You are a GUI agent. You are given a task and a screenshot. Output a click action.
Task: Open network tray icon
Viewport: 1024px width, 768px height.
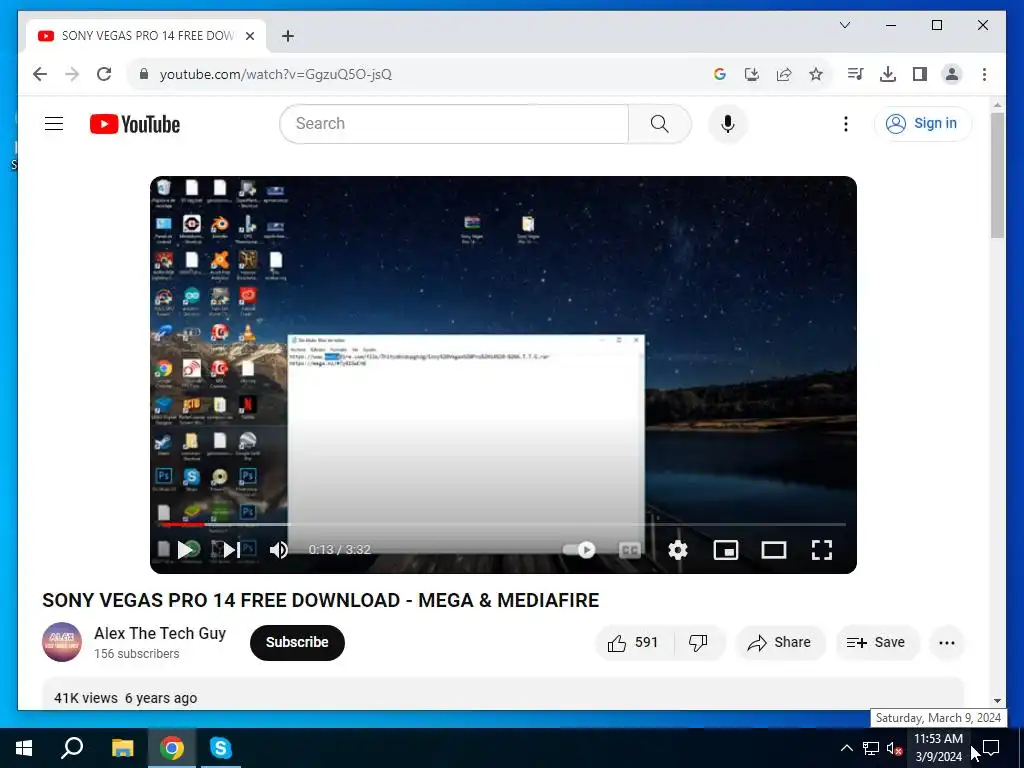coord(871,748)
